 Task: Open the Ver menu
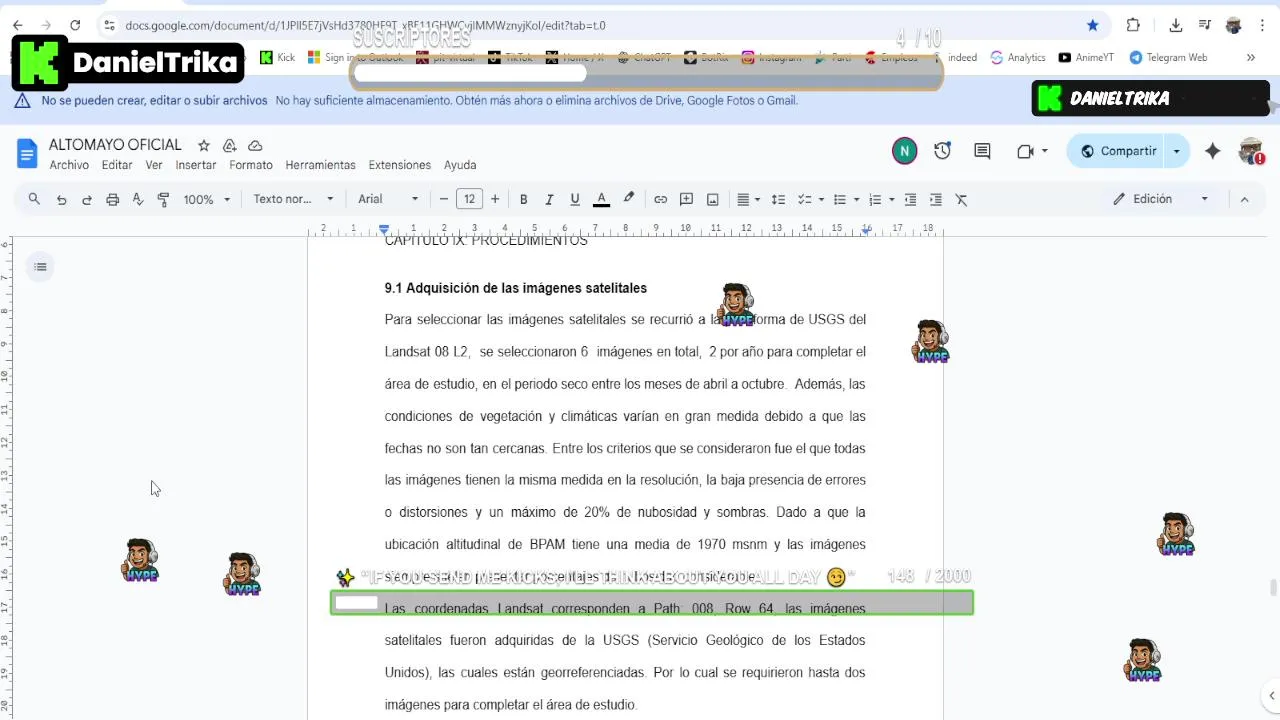(x=154, y=165)
